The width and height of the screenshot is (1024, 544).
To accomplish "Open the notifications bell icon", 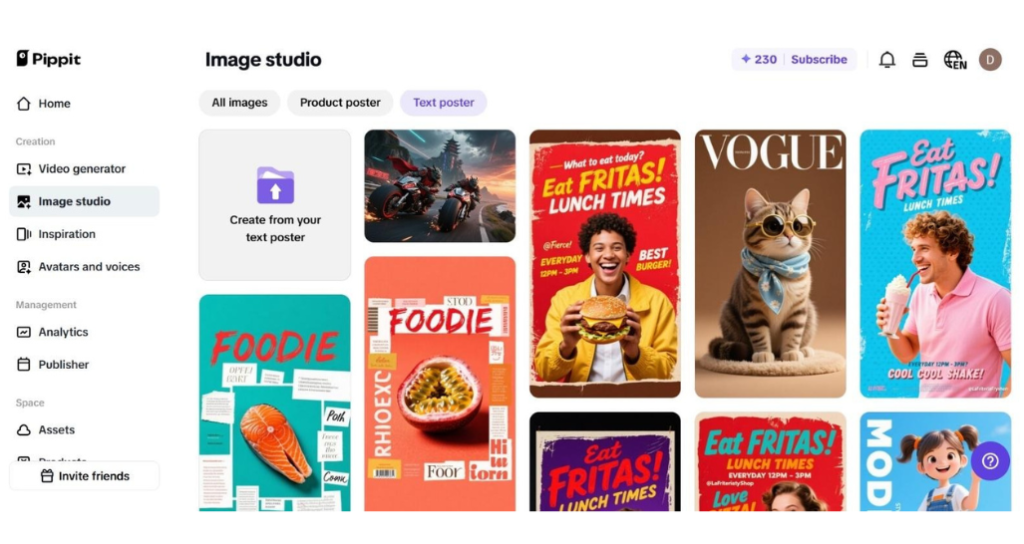I will tap(887, 60).
